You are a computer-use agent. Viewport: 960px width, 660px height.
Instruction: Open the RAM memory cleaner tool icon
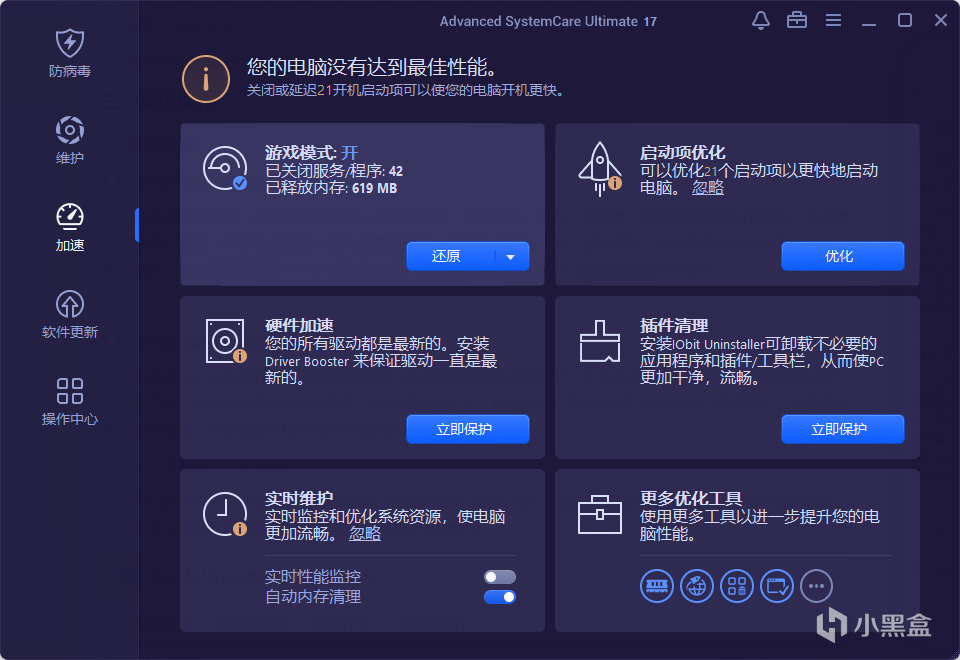click(656, 586)
